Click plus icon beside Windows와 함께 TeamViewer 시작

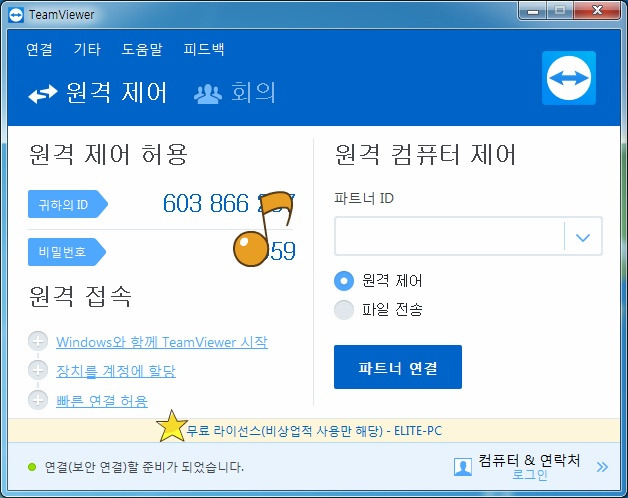pos(38,341)
